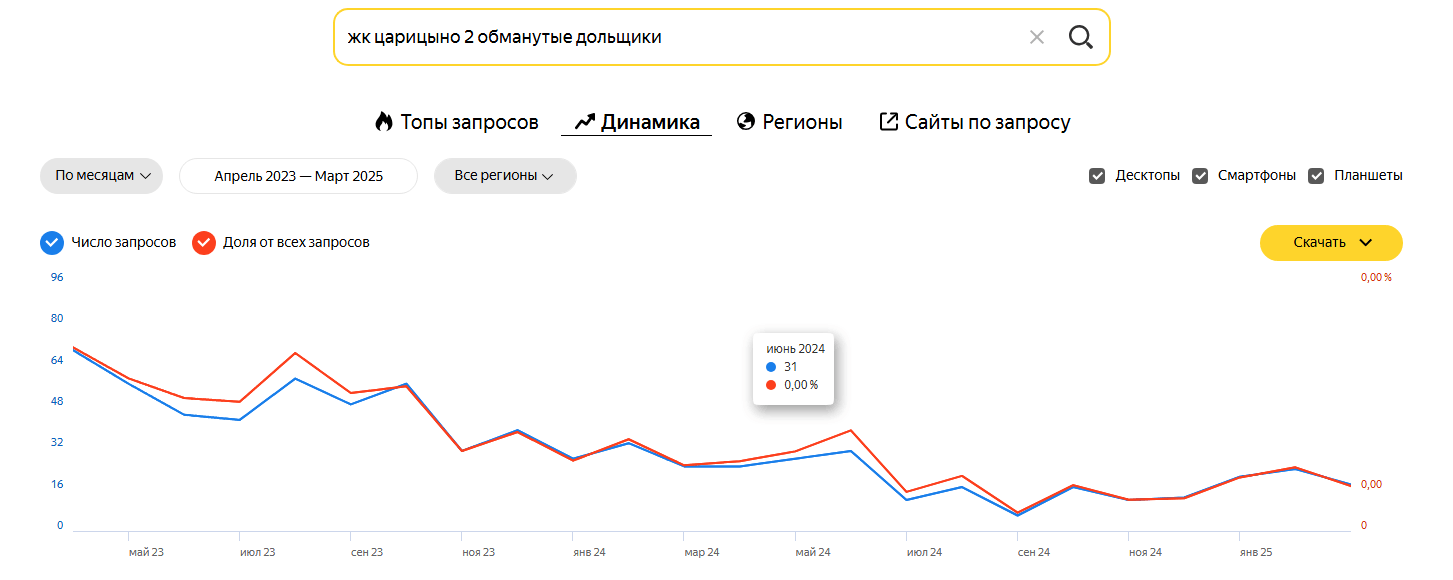Image resolution: width=1453 pixels, height=580 pixels.
Task: Toggle the Десктопы checkbox
Action: (1097, 176)
